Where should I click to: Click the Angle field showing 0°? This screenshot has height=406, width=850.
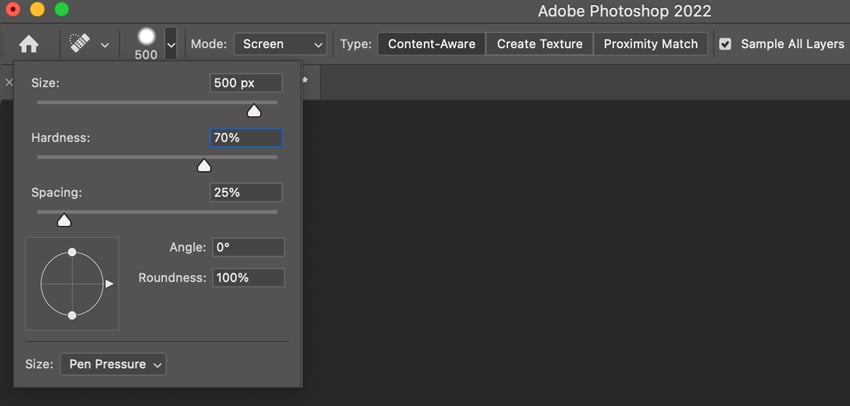(x=248, y=247)
